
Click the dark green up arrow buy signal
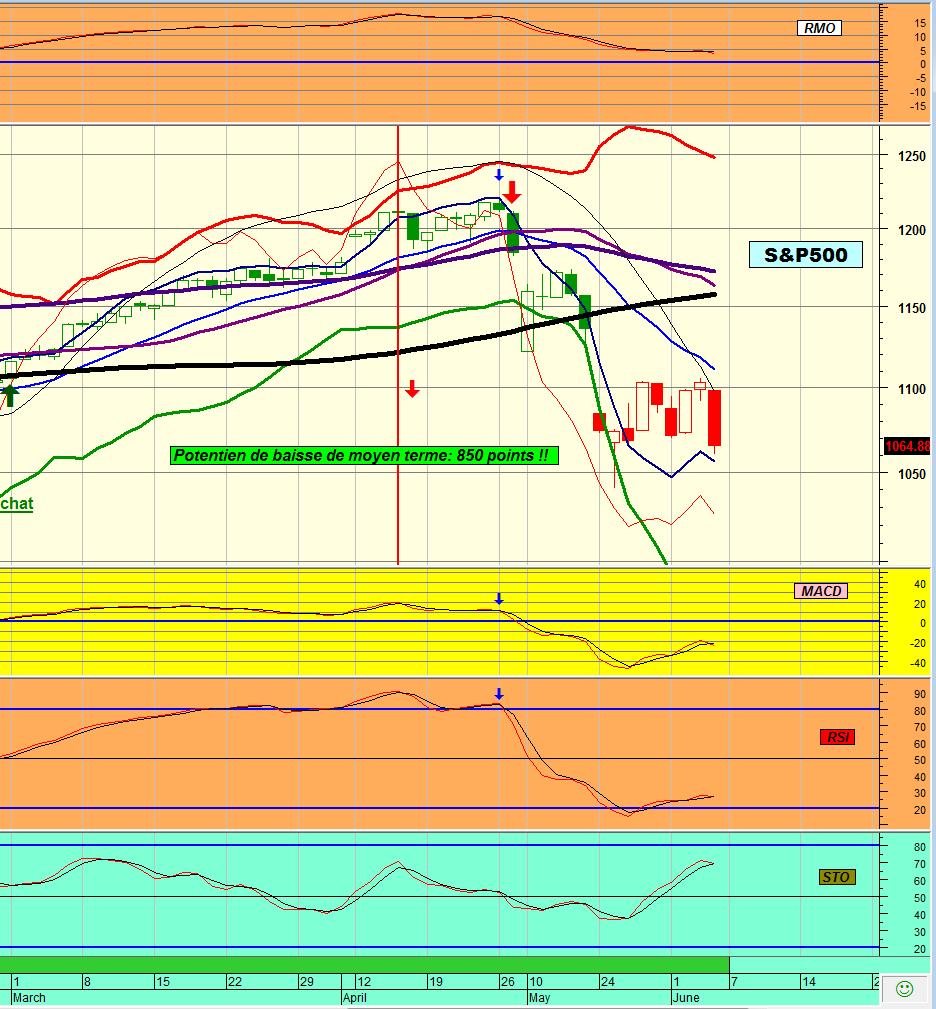point(10,395)
